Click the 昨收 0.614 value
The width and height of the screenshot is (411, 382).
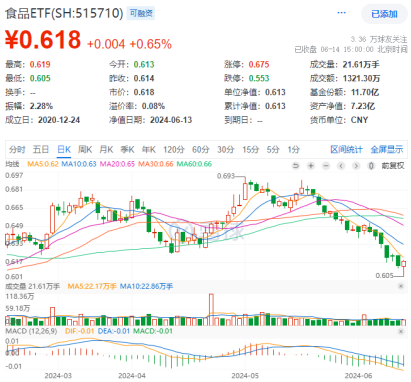tap(144, 78)
